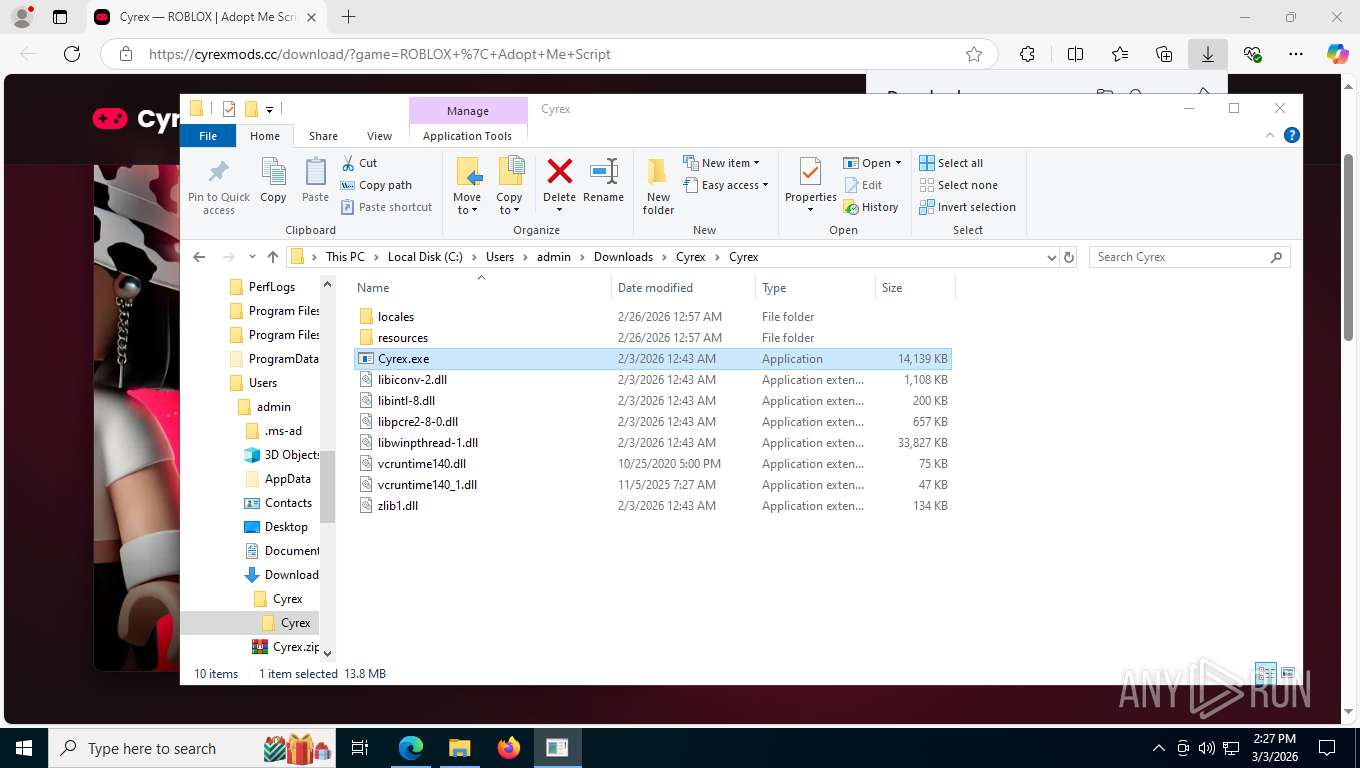Image resolution: width=1360 pixels, height=768 pixels.
Task: Add page to favorites star
Action: point(974,54)
